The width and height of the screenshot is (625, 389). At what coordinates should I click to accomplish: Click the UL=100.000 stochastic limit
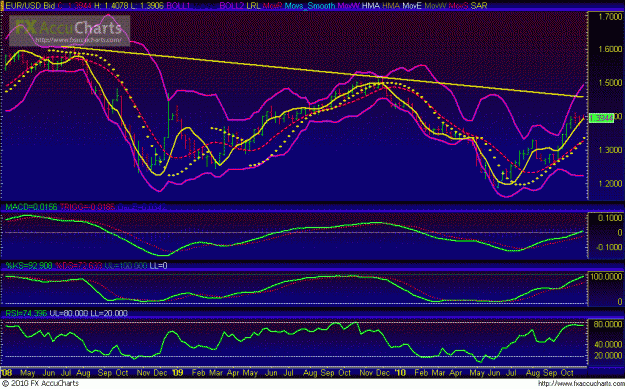(126, 265)
